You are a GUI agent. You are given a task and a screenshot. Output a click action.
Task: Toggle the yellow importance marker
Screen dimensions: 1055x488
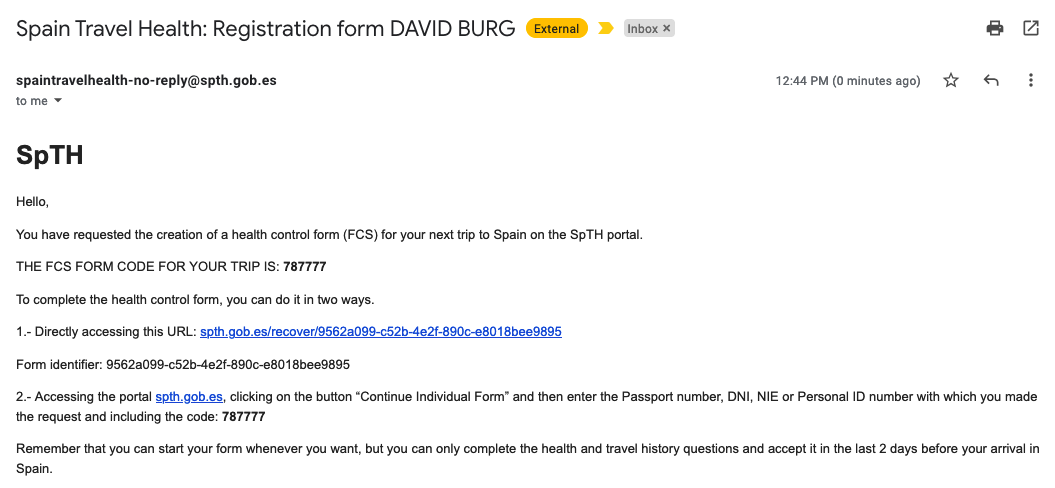[x=605, y=29]
